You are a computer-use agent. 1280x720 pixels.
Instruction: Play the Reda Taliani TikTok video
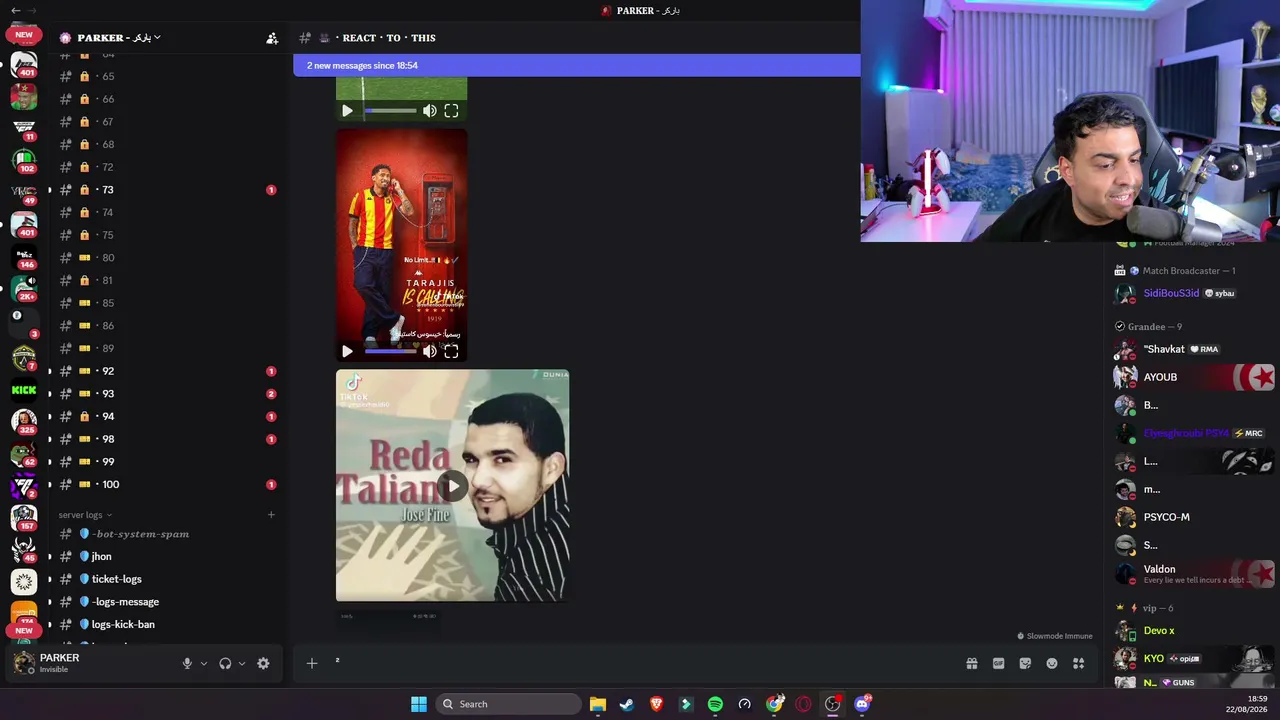[453, 486]
